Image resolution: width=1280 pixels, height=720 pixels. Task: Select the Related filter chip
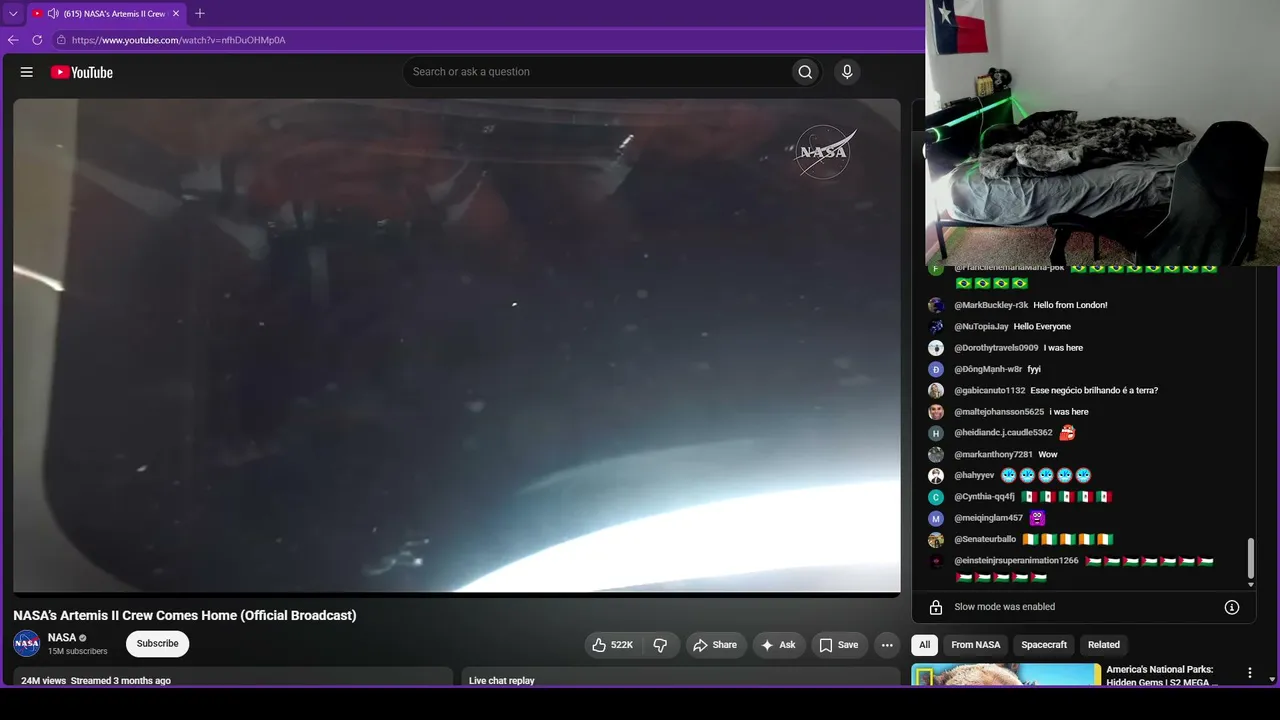point(1104,645)
